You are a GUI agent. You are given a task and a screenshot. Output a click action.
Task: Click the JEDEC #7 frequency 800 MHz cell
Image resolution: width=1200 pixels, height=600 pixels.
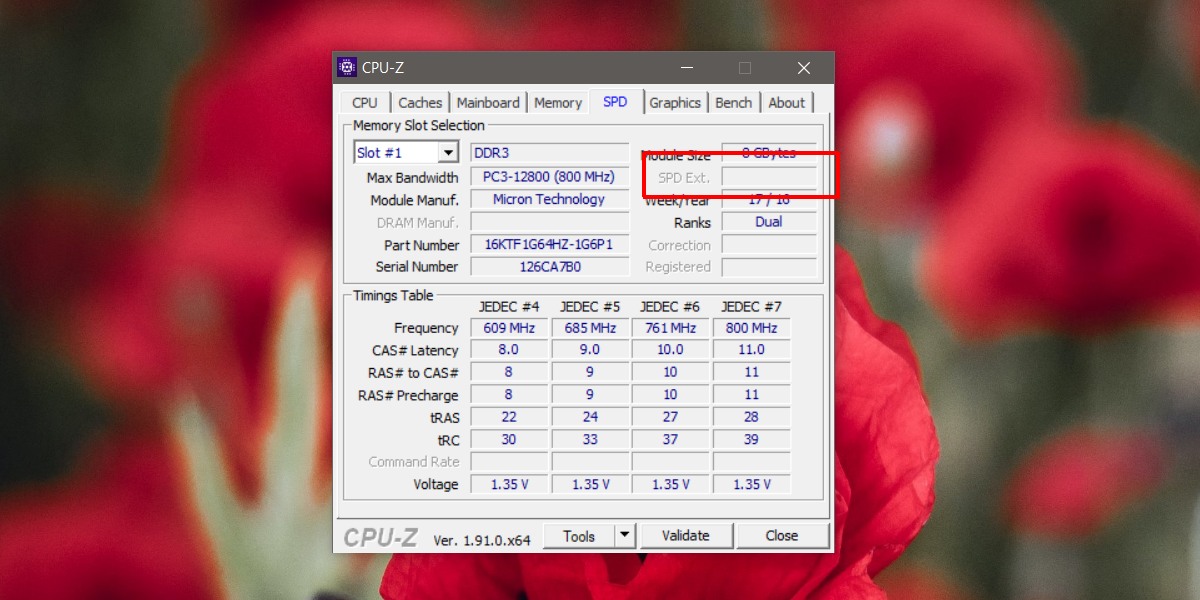pos(751,328)
